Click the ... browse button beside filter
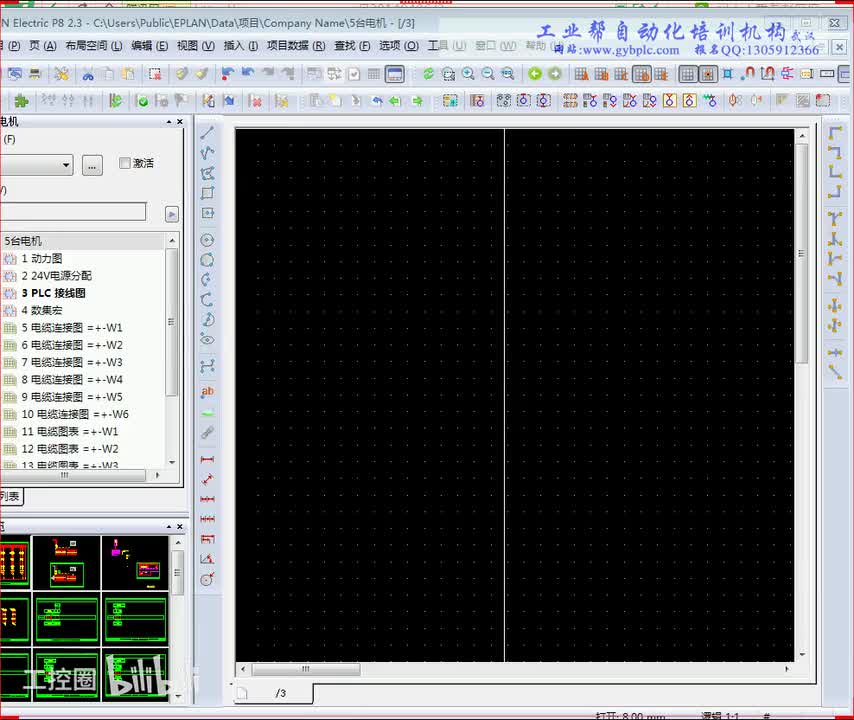This screenshot has width=854, height=720. pos(92,166)
